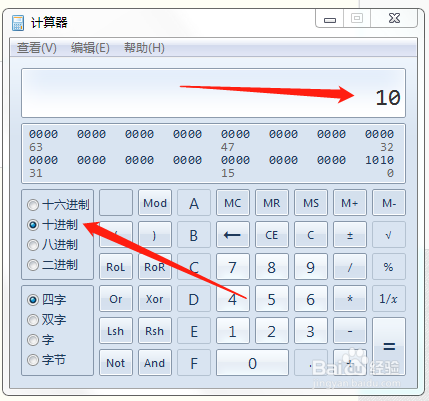Click the hex digit B key

click(x=194, y=235)
